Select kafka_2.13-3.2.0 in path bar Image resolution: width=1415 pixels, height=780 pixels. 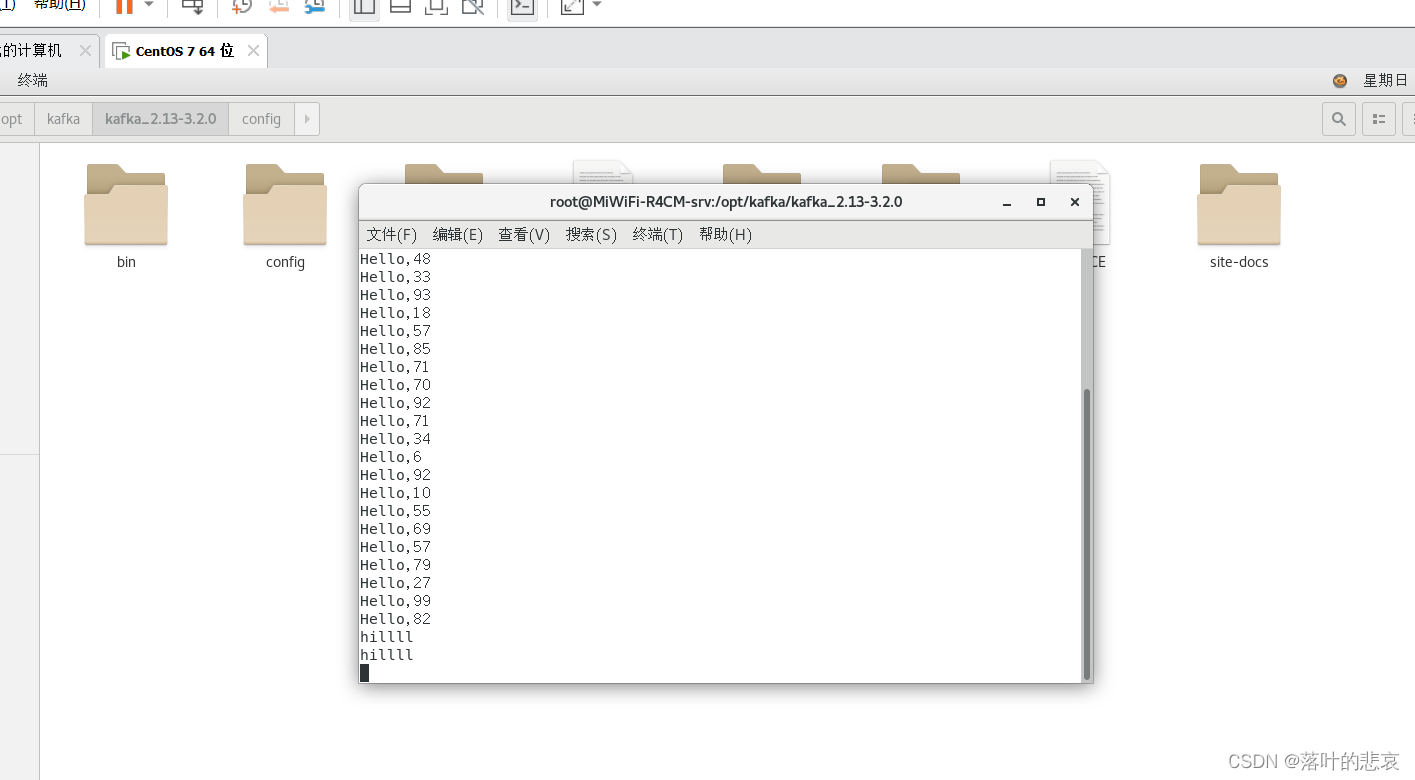(x=160, y=119)
